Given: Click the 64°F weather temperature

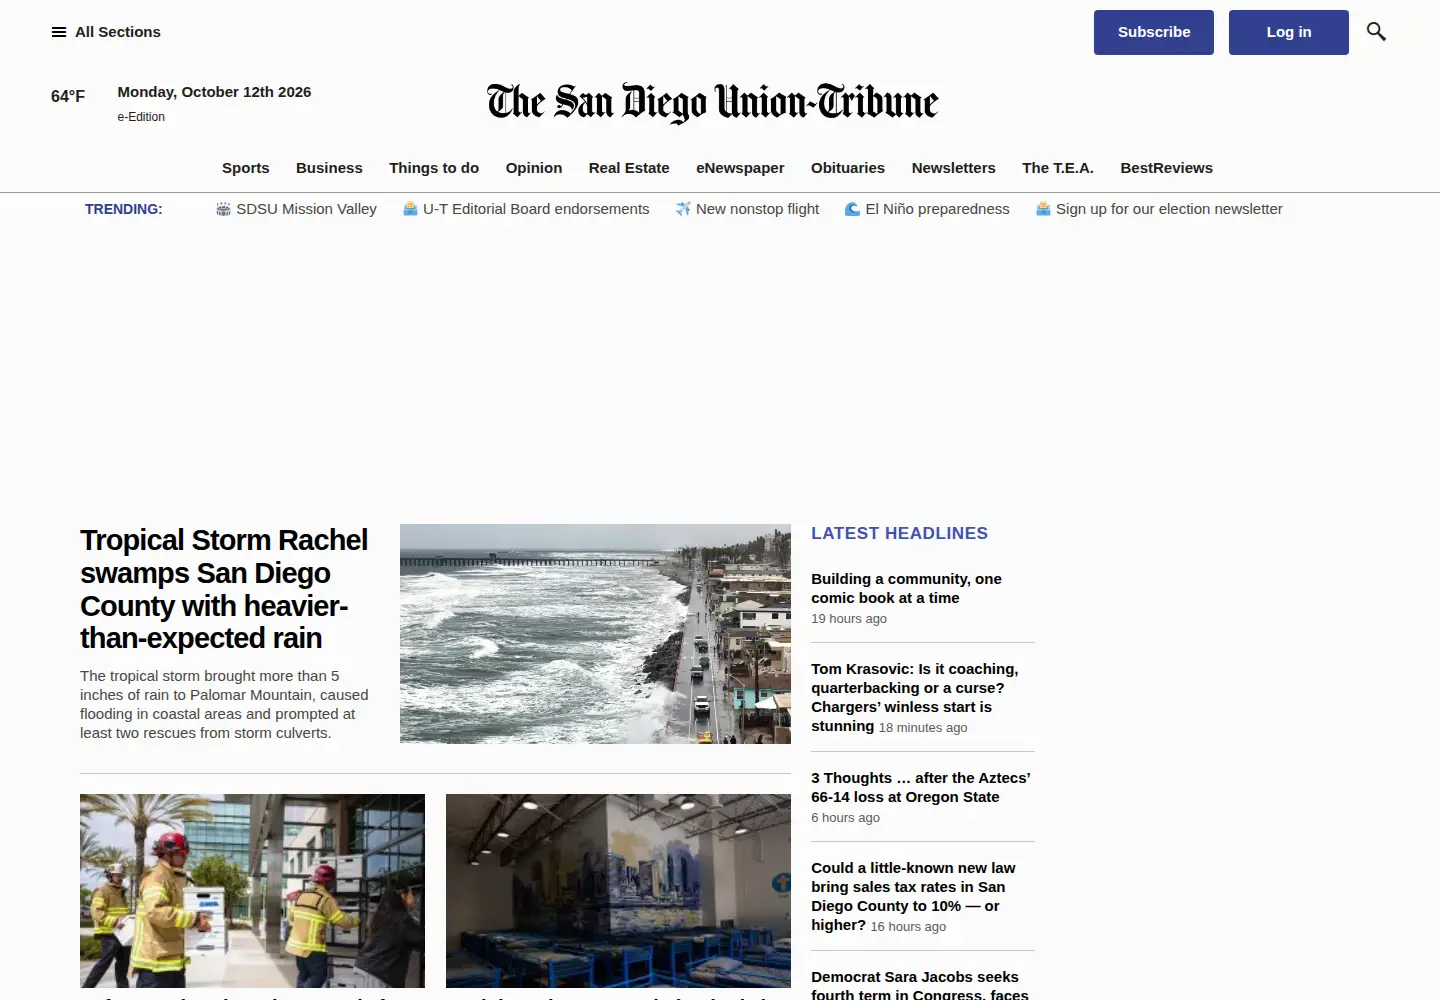Looking at the screenshot, I should [68, 96].
